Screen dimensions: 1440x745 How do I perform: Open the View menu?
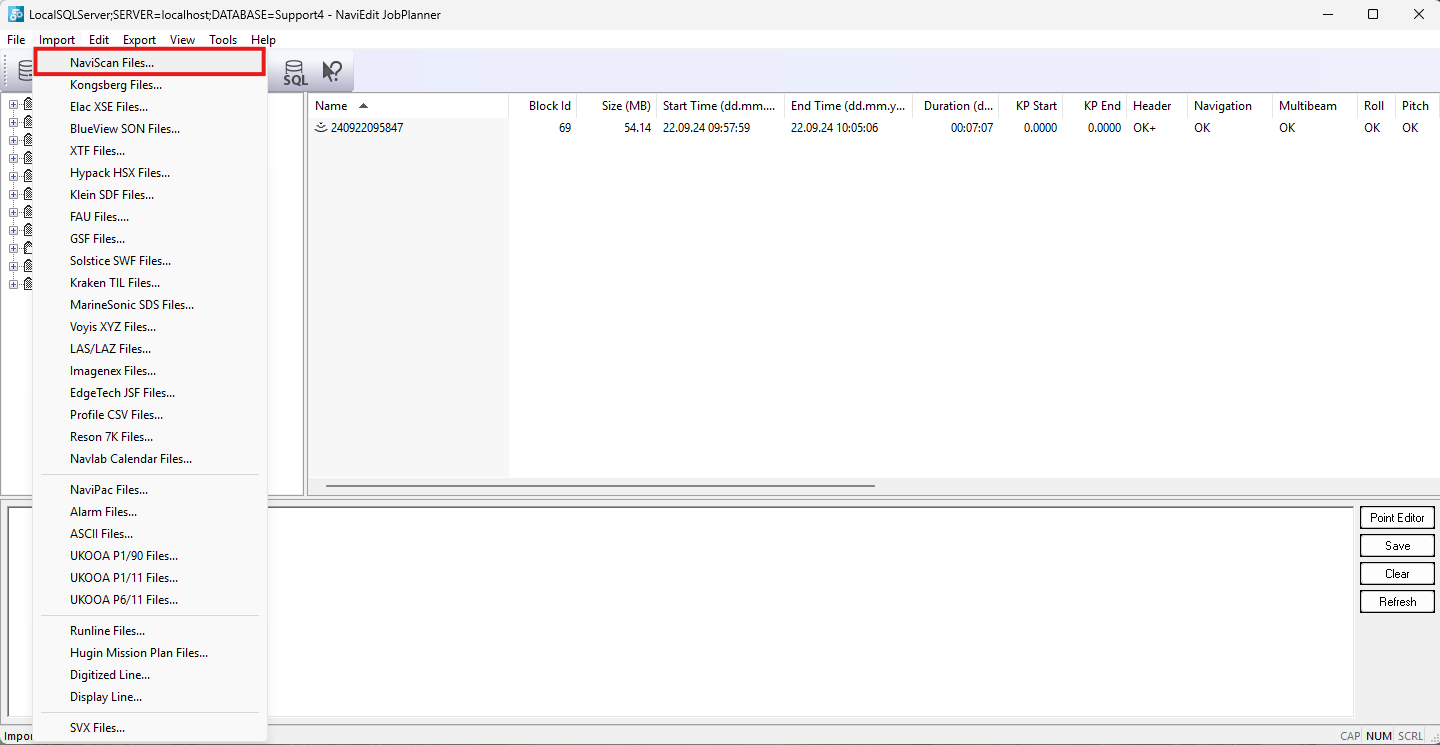[x=183, y=40]
